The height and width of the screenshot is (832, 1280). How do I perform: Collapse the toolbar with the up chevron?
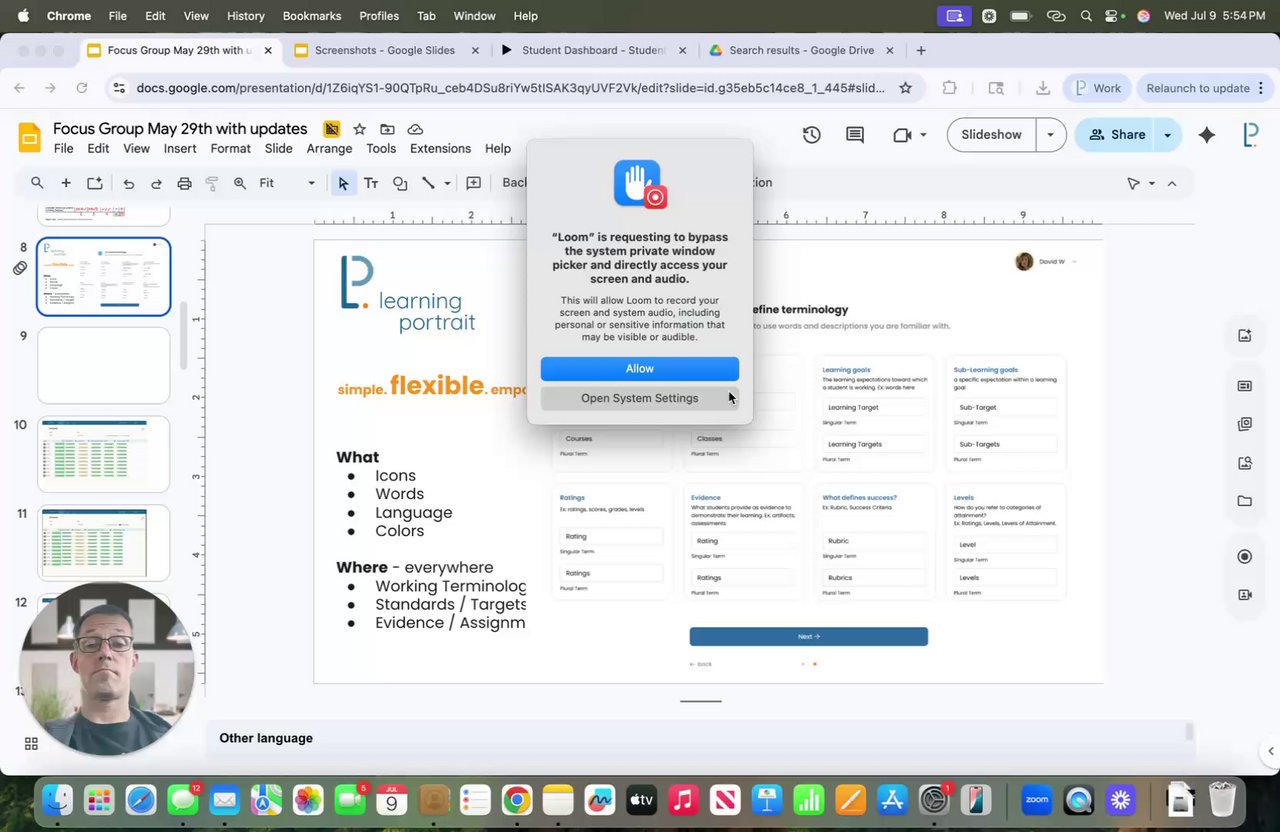point(1172,183)
